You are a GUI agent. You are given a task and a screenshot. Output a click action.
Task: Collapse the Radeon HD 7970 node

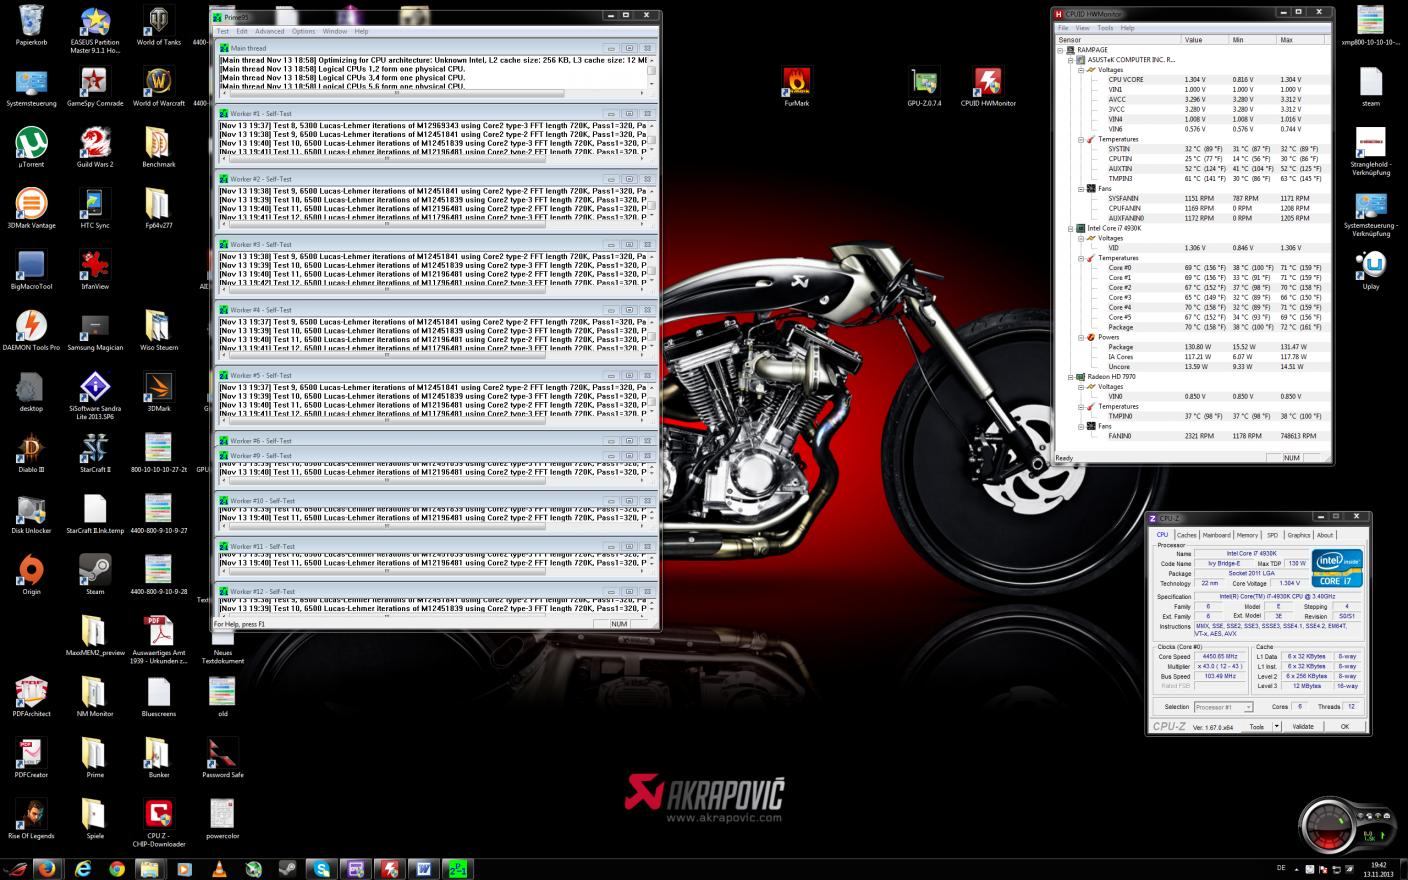pos(1070,377)
